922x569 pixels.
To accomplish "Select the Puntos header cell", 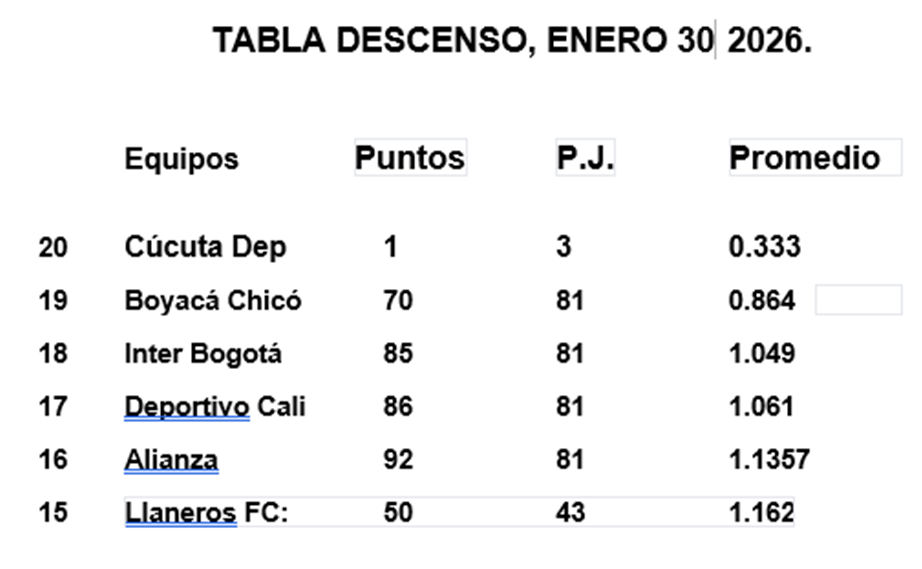I will [410, 158].
